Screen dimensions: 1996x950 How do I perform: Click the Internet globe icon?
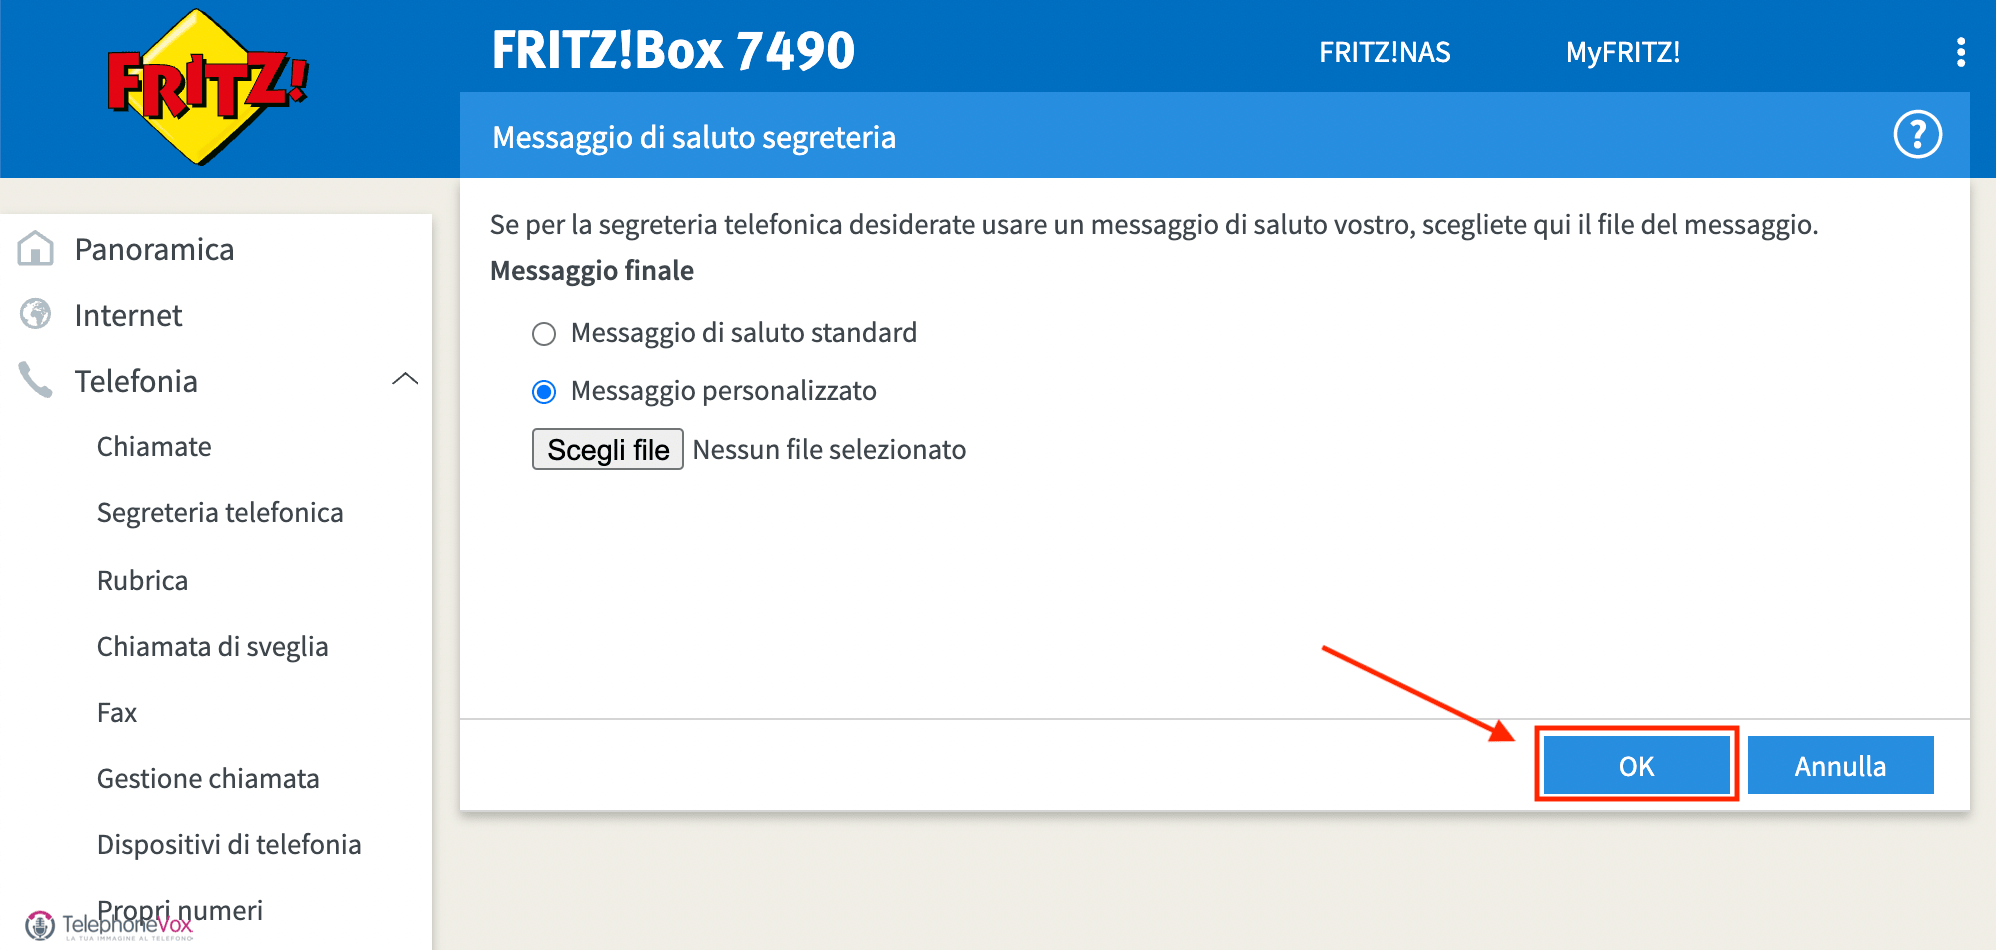click(36, 314)
